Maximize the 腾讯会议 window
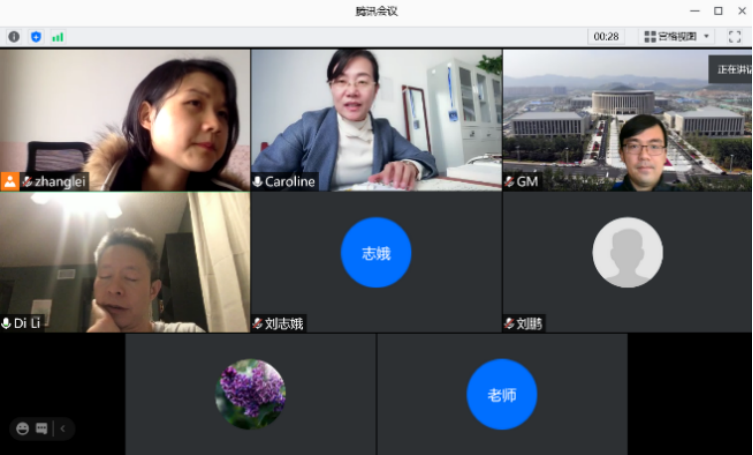Screen dimensions: 753x455 click(x=718, y=10)
